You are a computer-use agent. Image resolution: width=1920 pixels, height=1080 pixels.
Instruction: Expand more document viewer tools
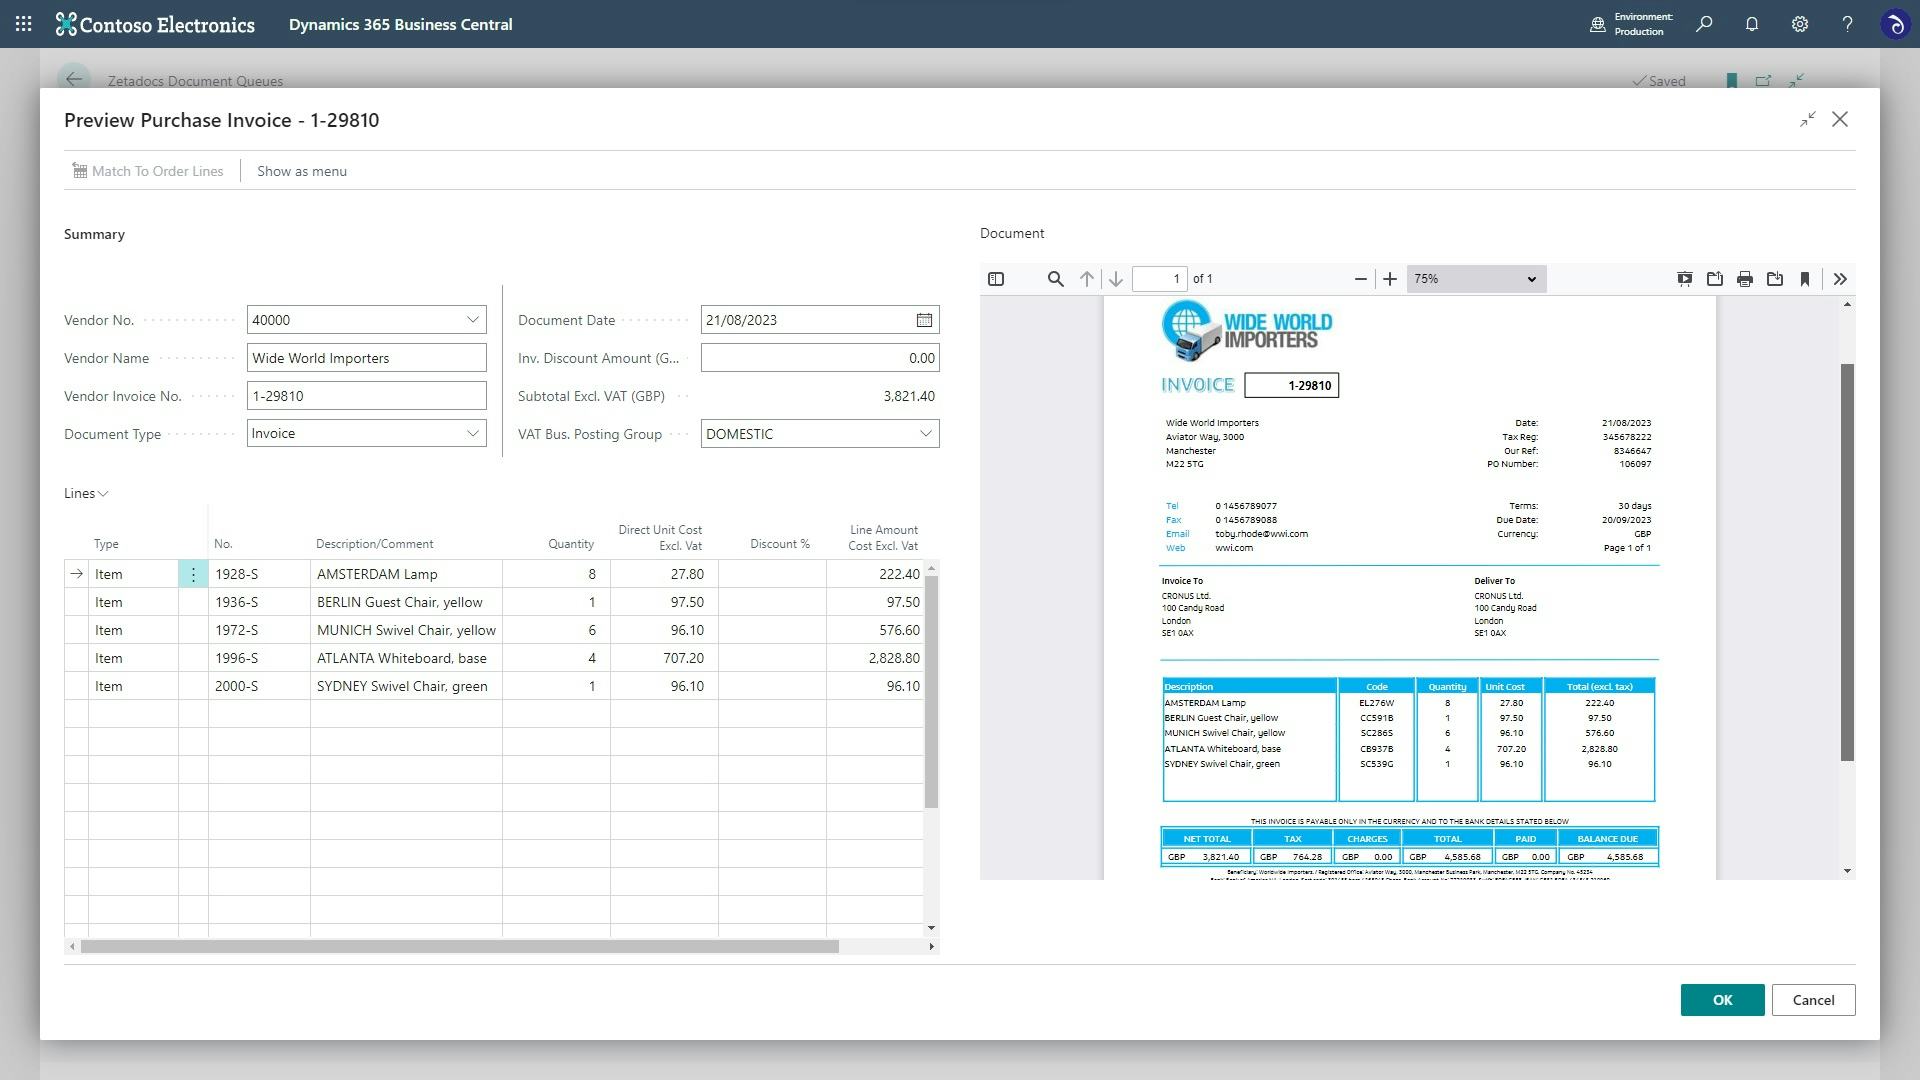coord(1840,279)
